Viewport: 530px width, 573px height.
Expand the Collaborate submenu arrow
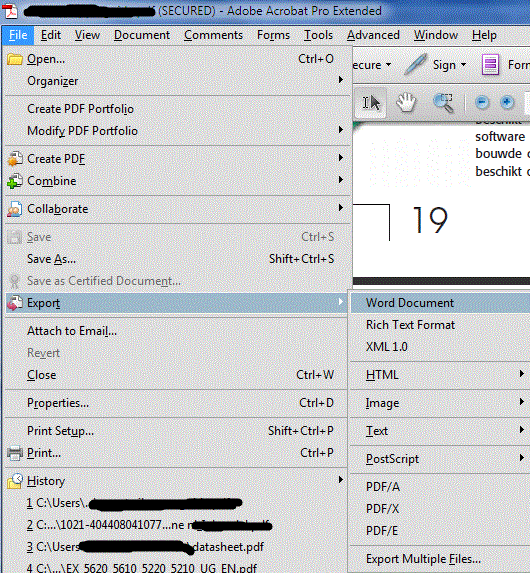pyautogui.click(x=341, y=208)
